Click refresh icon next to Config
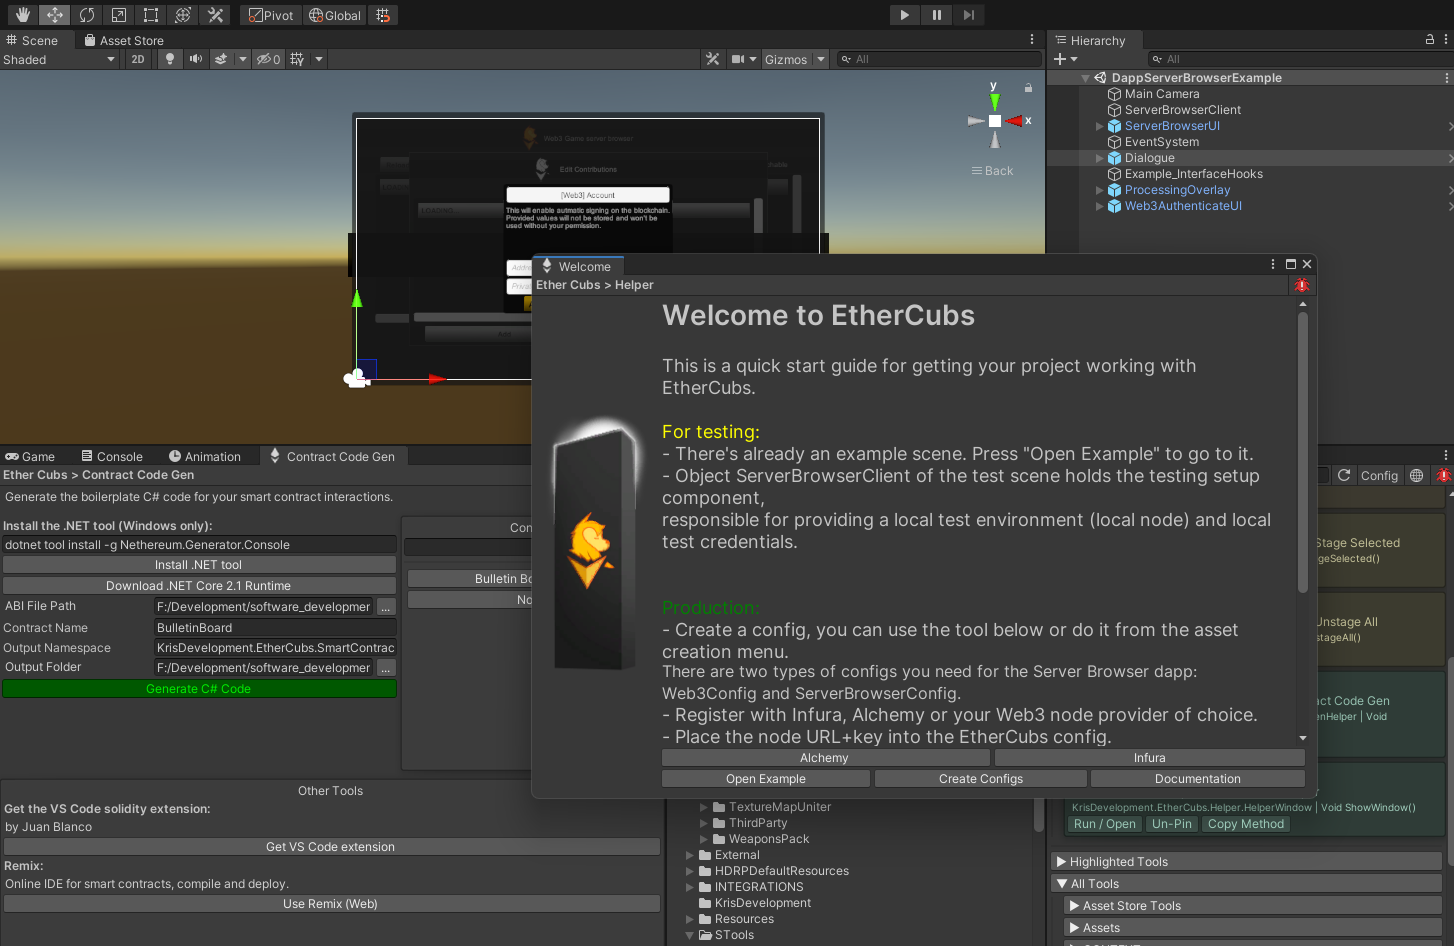Viewport: 1454px width, 946px height. click(1344, 476)
